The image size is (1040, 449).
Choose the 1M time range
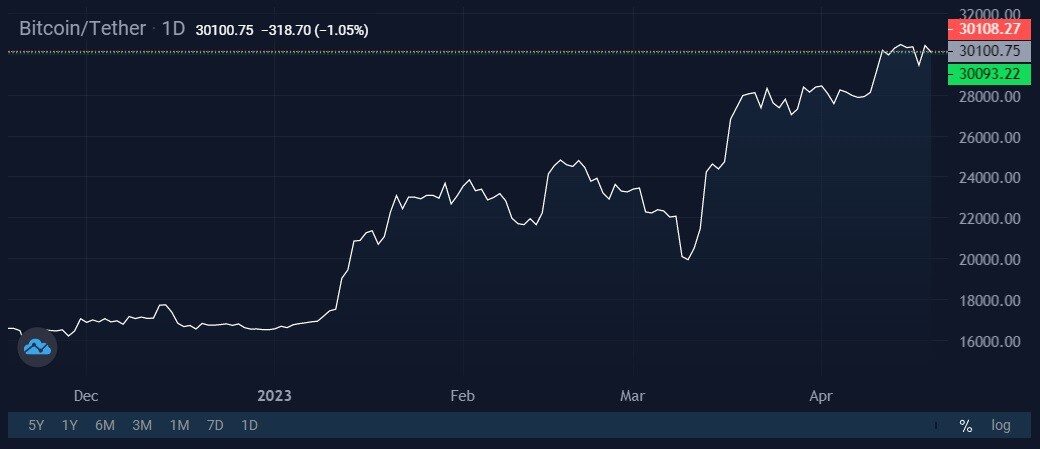(179, 425)
